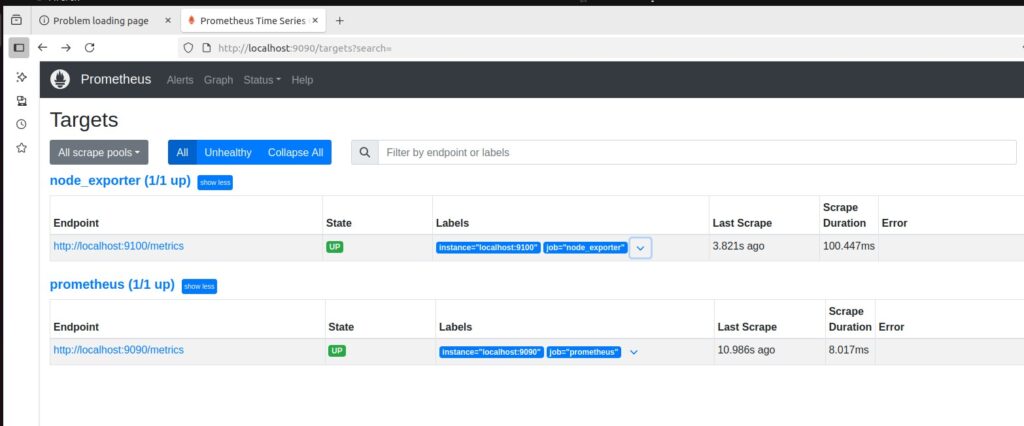Open the Firefox tab overview icon
The height and width of the screenshot is (426, 1024).
click(x=16, y=20)
